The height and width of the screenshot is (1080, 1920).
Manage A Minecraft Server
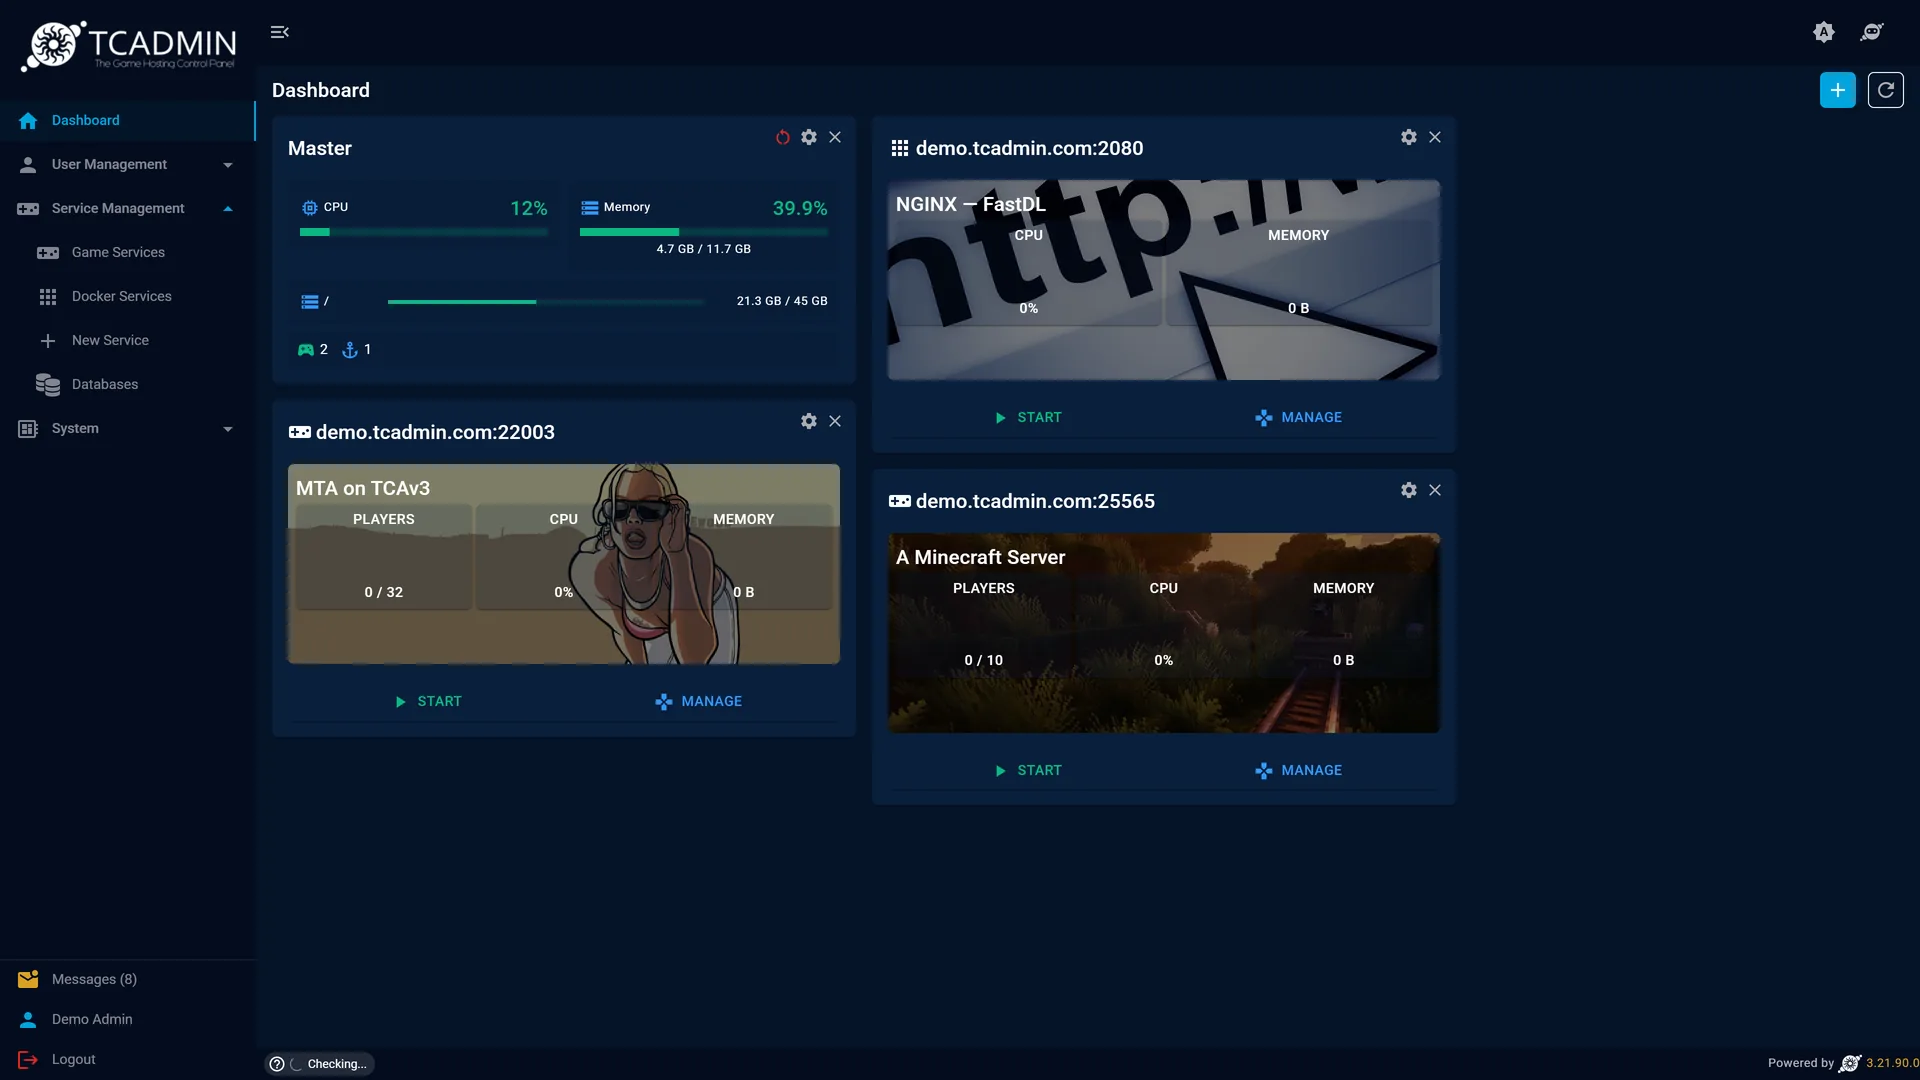point(1298,770)
